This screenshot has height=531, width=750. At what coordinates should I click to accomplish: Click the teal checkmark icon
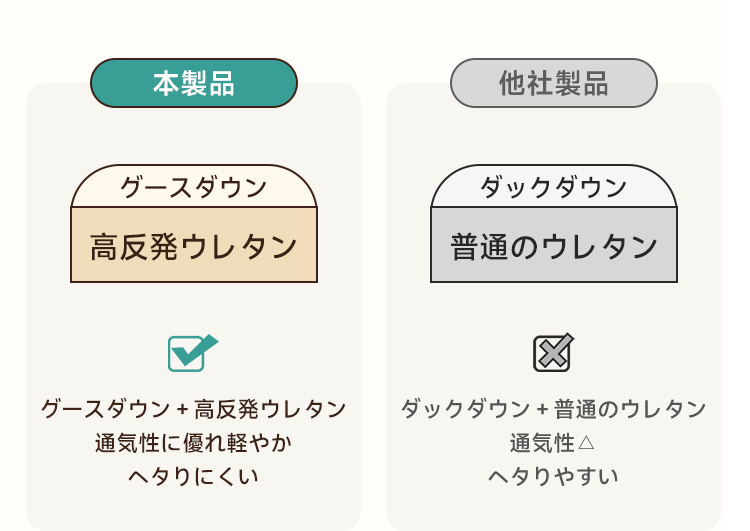pos(193,353)
